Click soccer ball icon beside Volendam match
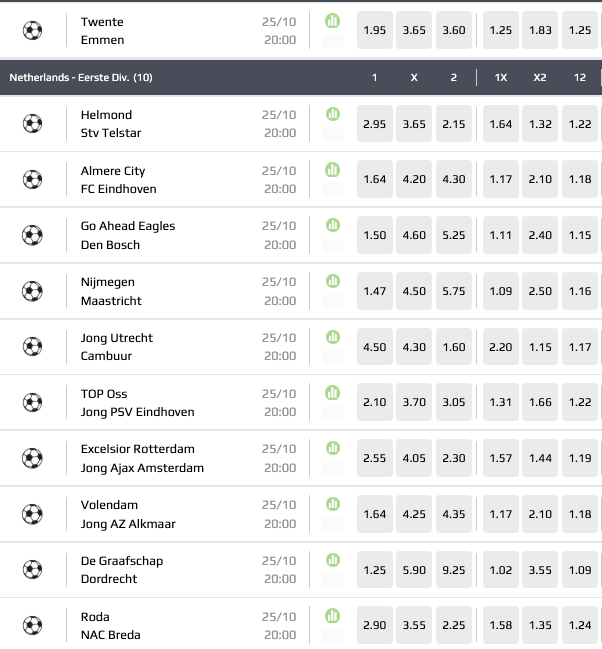Image resolution: width=602 pixels, height=649 pixels. click(33, 514)
